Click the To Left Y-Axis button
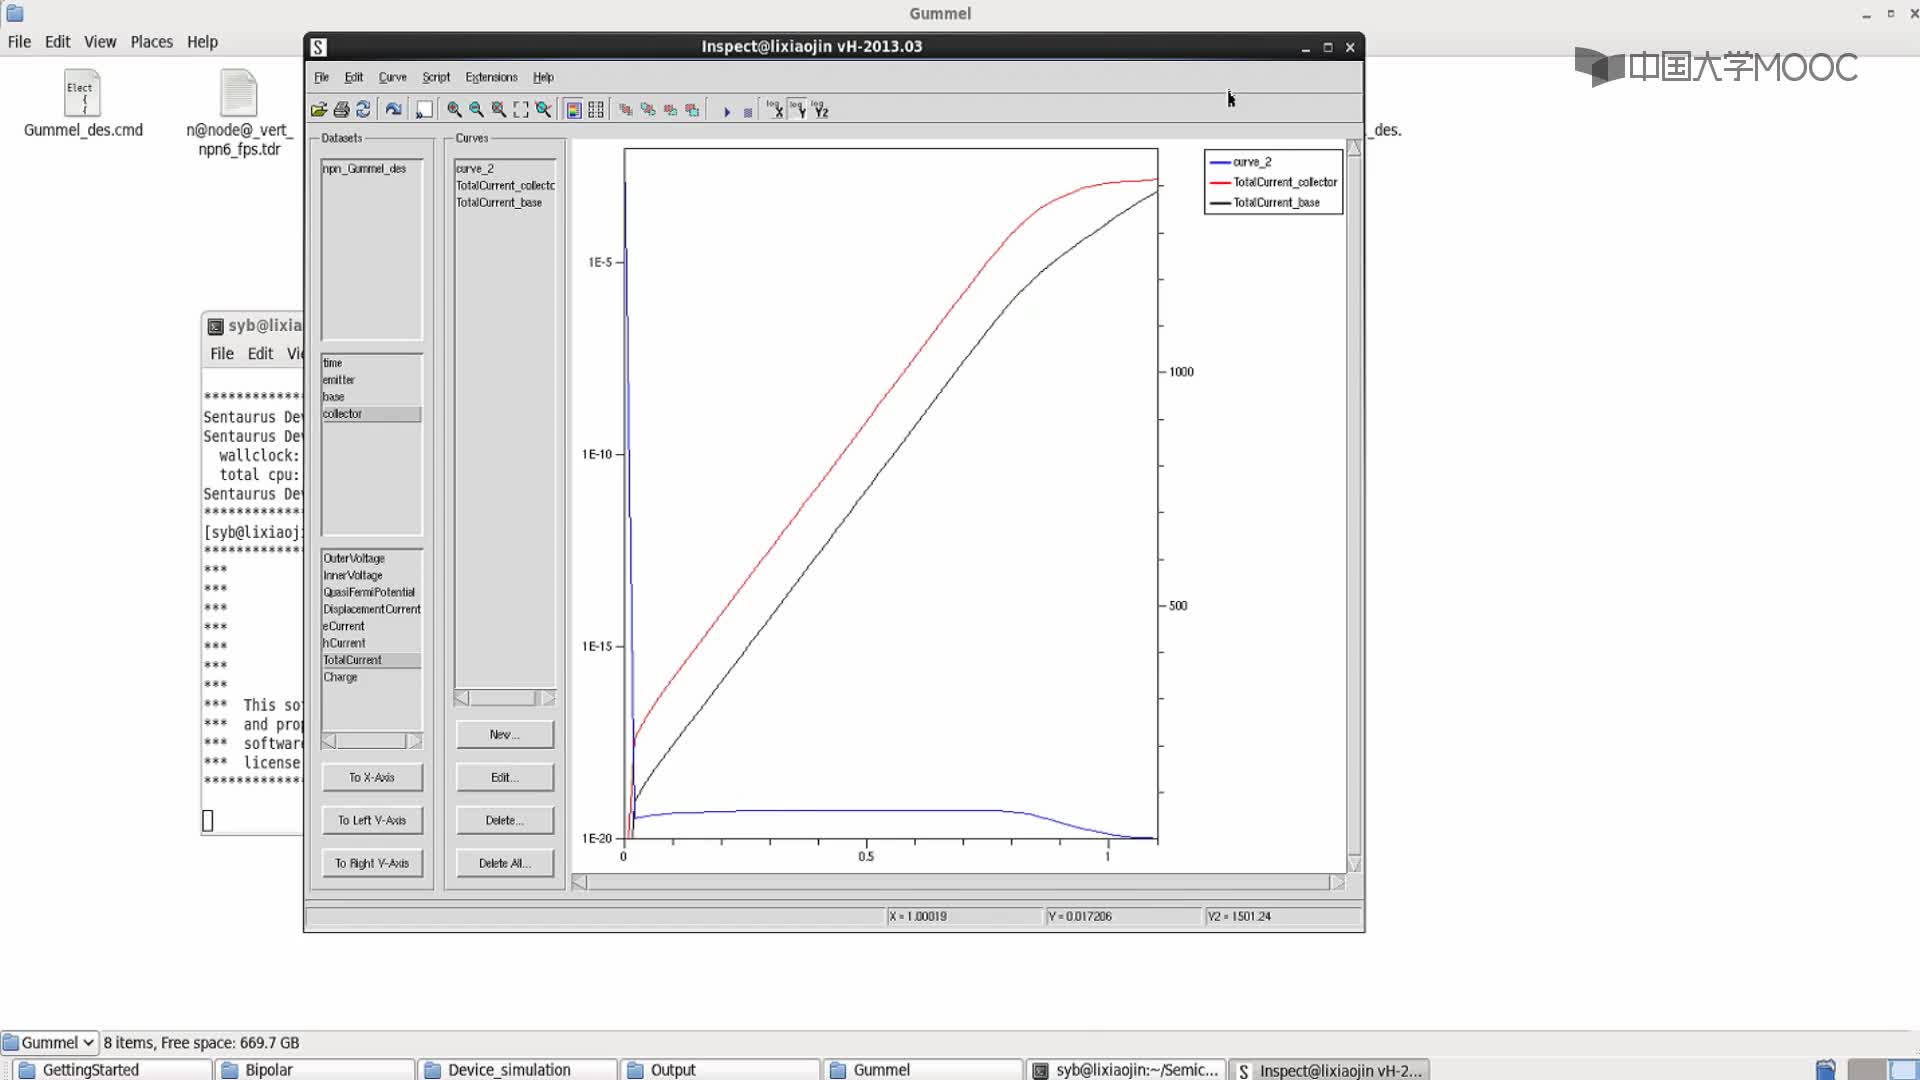The height and width of the screenshot is (1080, 1920). coord(371,819)
